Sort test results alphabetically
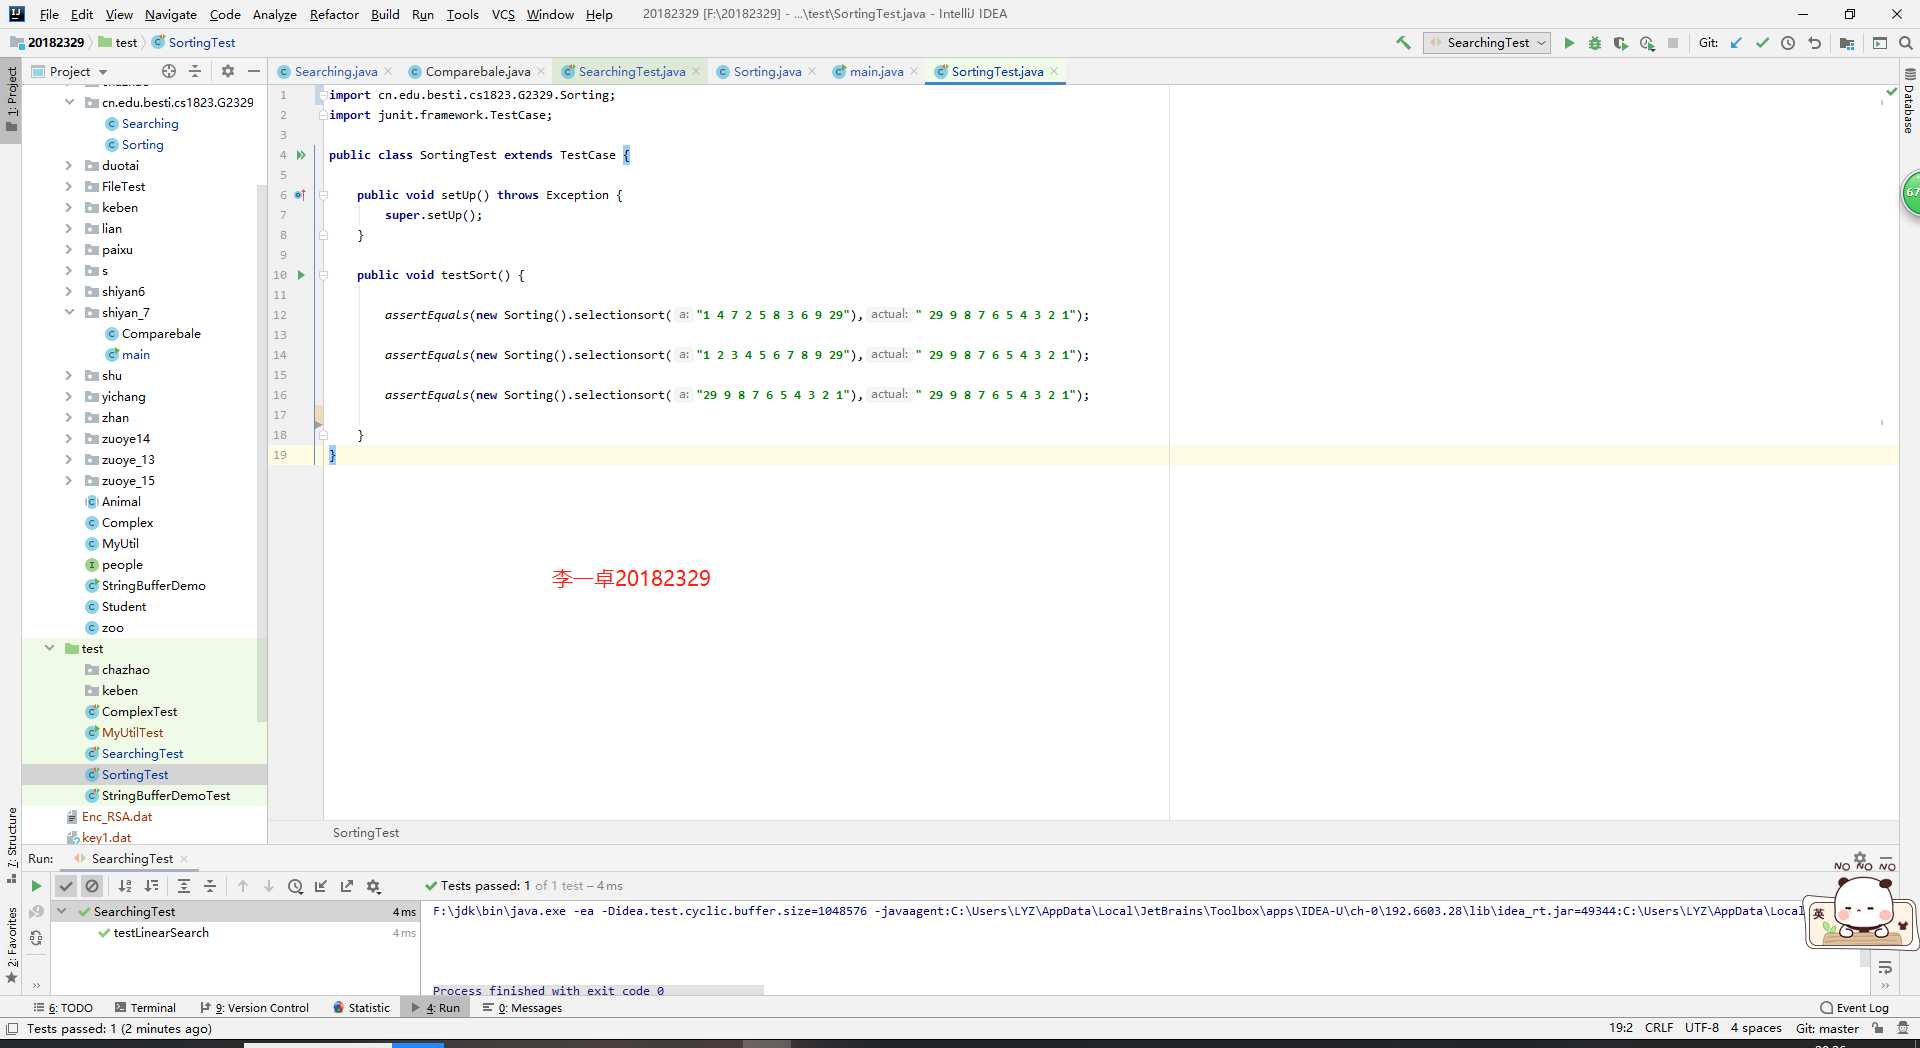 125,886
